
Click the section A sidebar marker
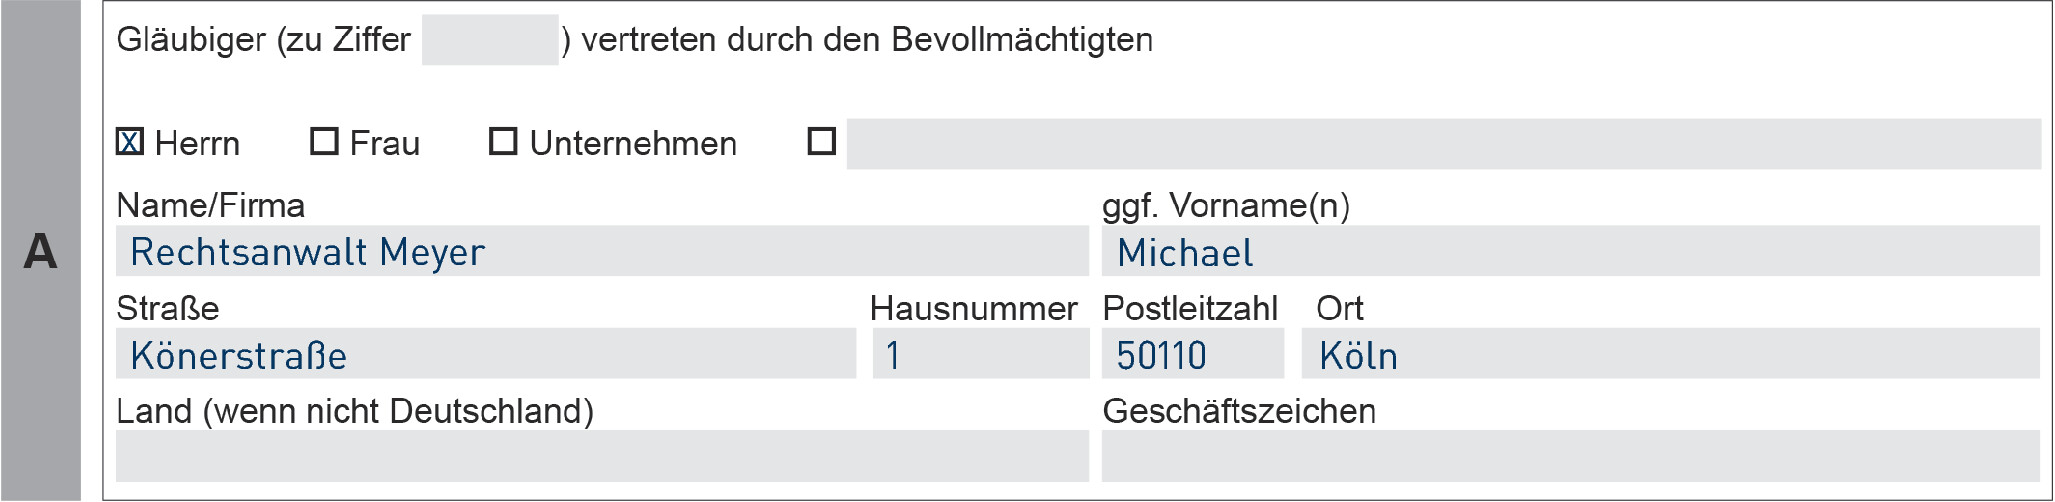40,251
